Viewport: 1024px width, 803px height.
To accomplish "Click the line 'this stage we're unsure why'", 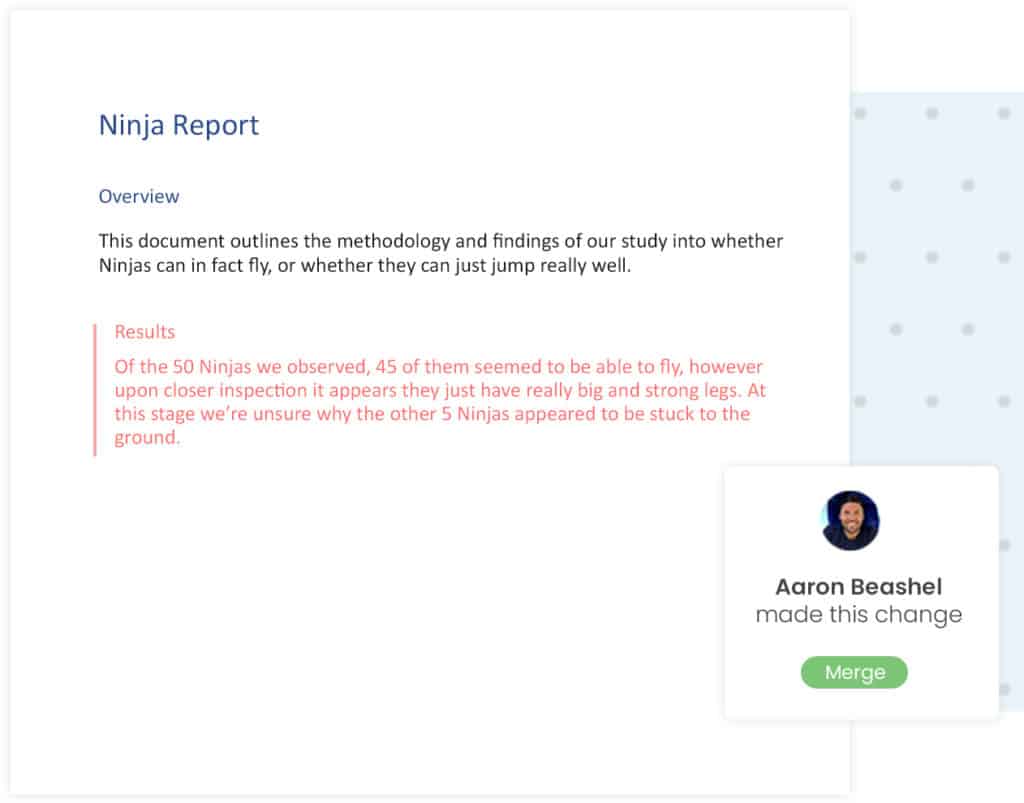I will coord(432,413).
